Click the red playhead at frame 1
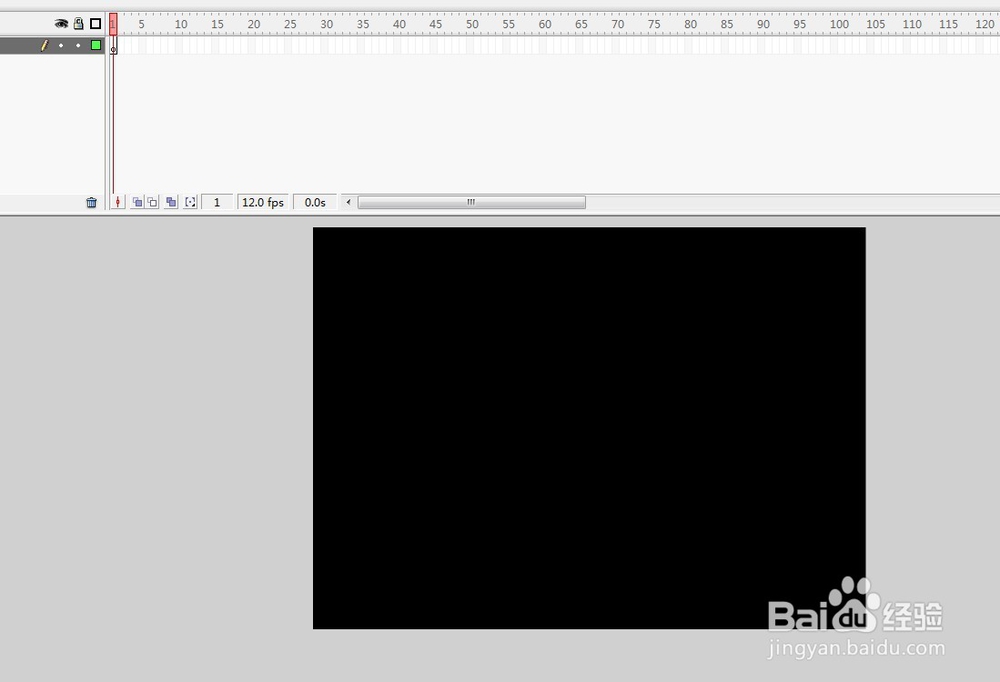The height and width of the screenshot is (682, 1000). 113,24
